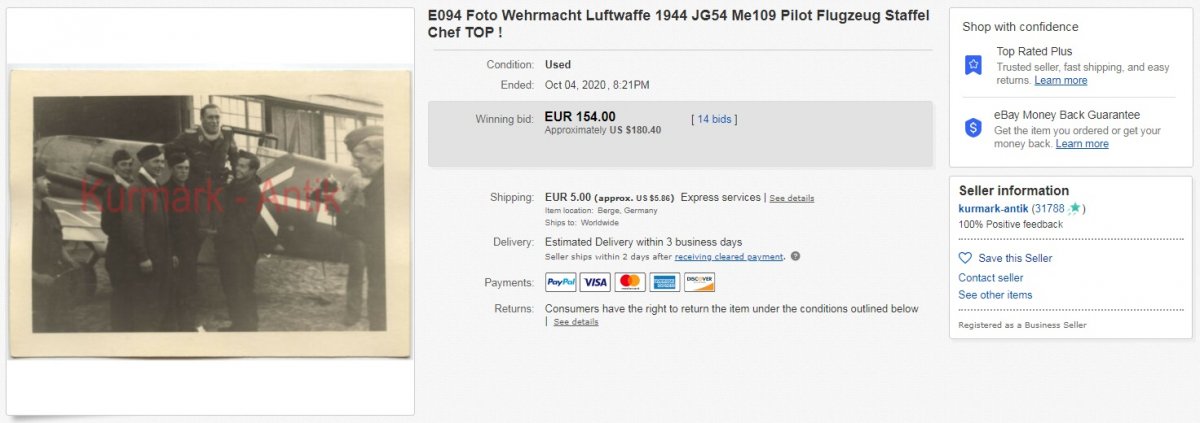
Task: Open Learn more for Top Rated Plus
Action: coord(1060,80)
